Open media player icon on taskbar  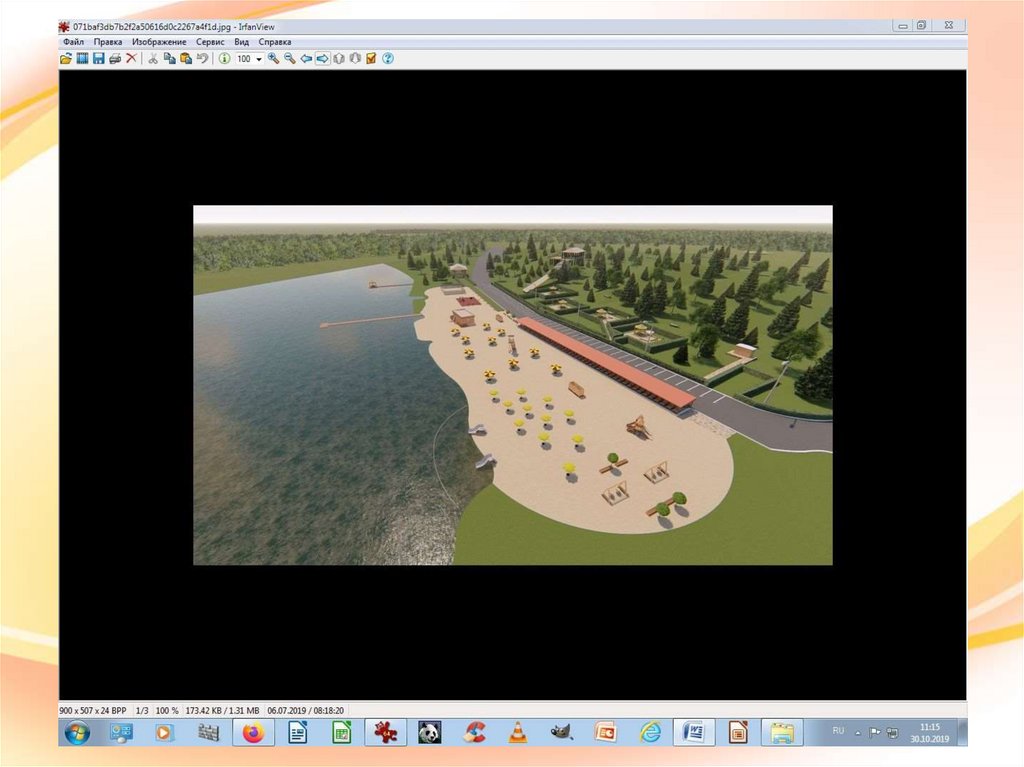click(165, 733)
